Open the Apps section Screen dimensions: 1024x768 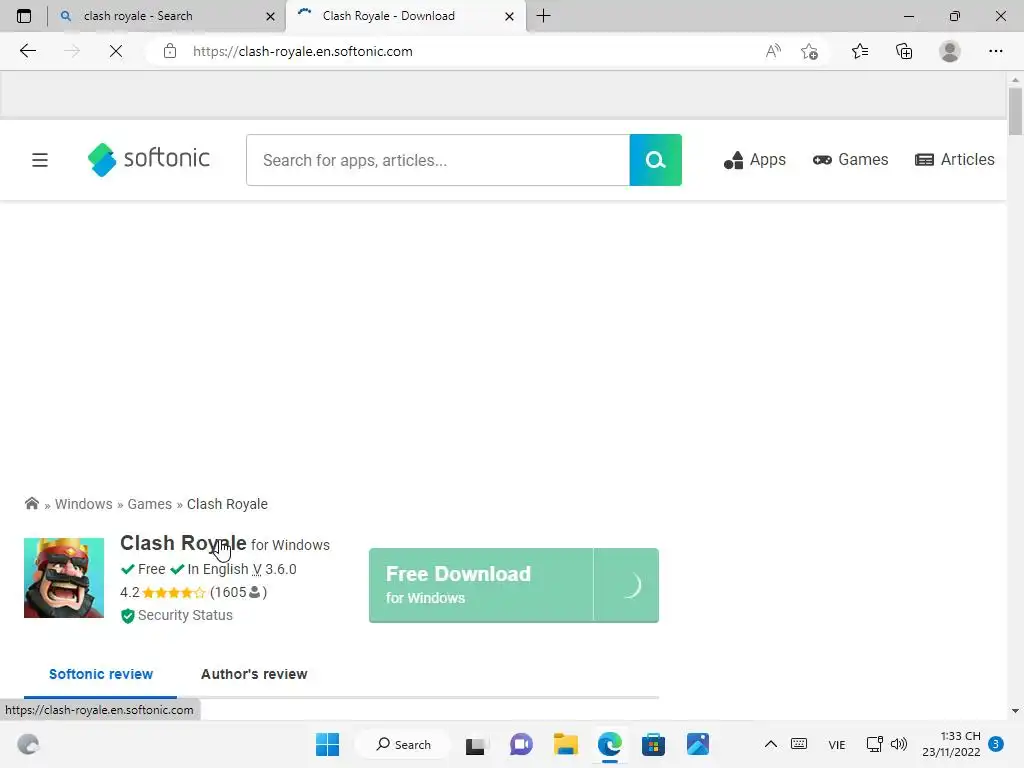[755, 160]
